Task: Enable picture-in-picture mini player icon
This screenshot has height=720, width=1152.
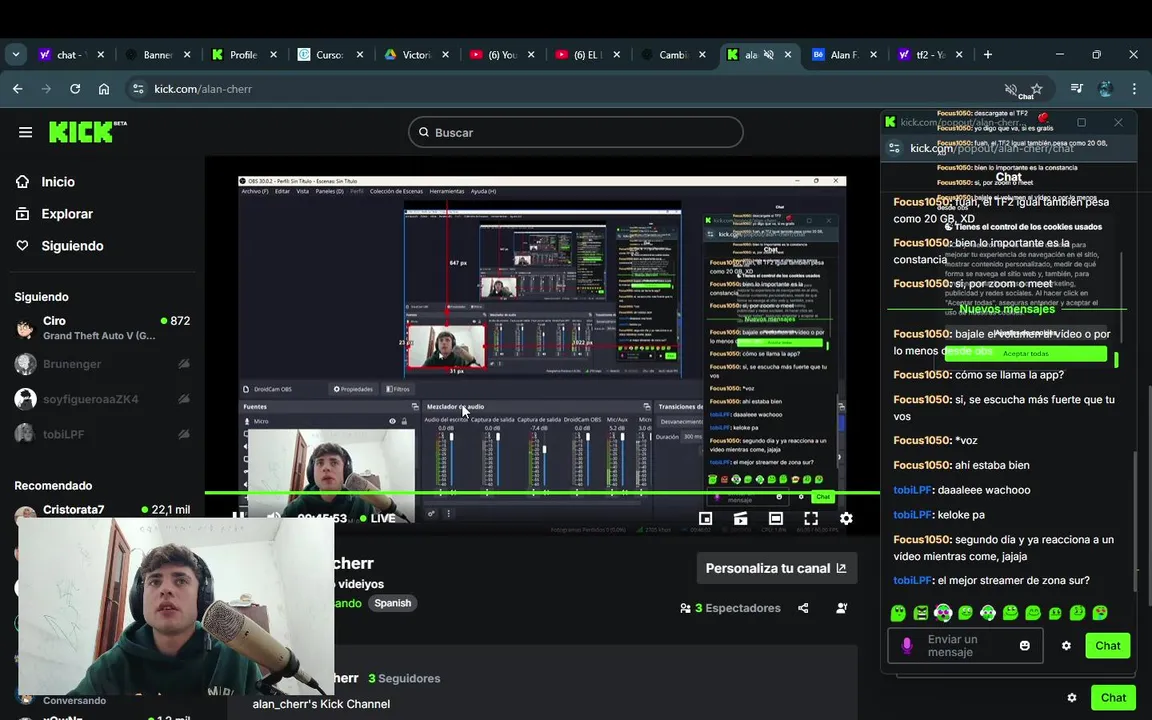Action: pyautogui.click(x=705, y=518)
